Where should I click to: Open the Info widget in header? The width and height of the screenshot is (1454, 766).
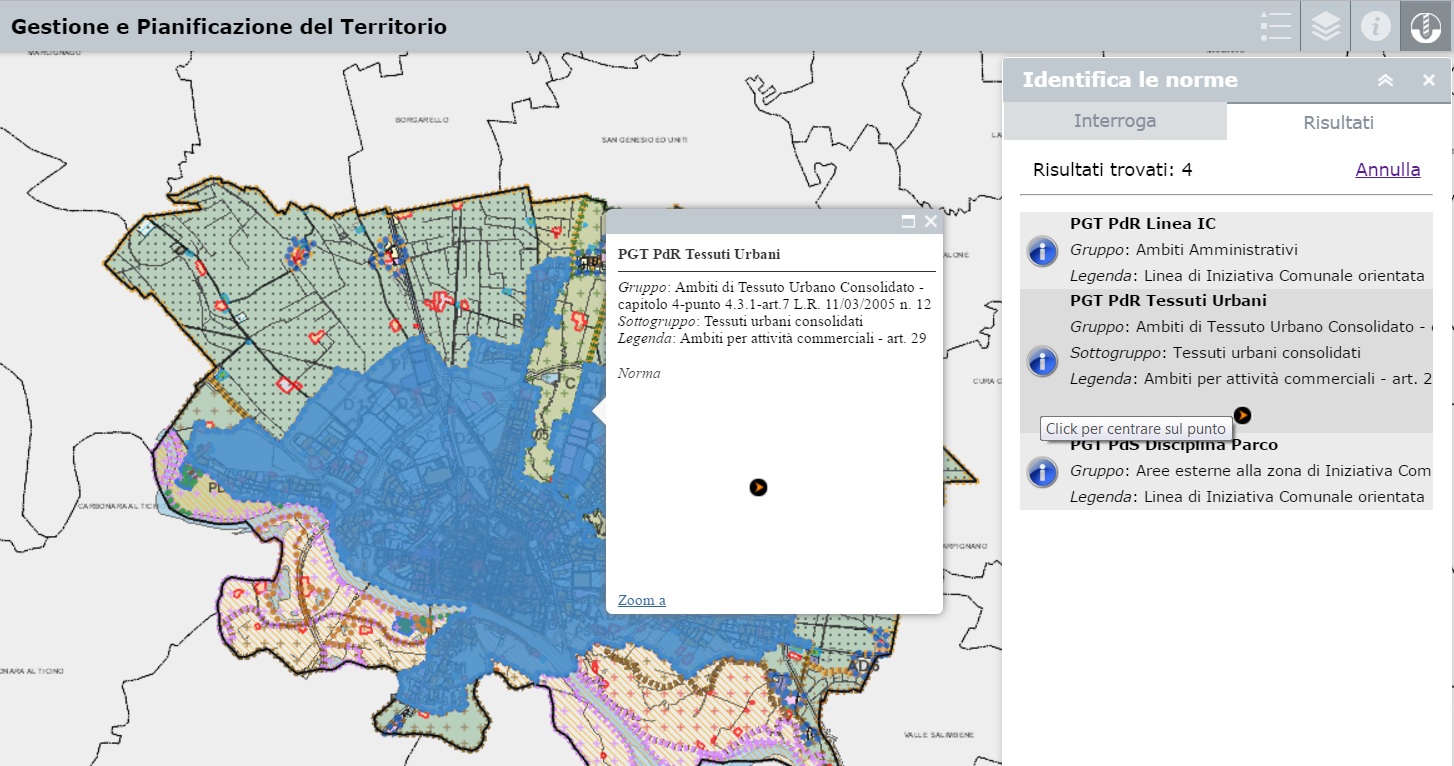1375,26
